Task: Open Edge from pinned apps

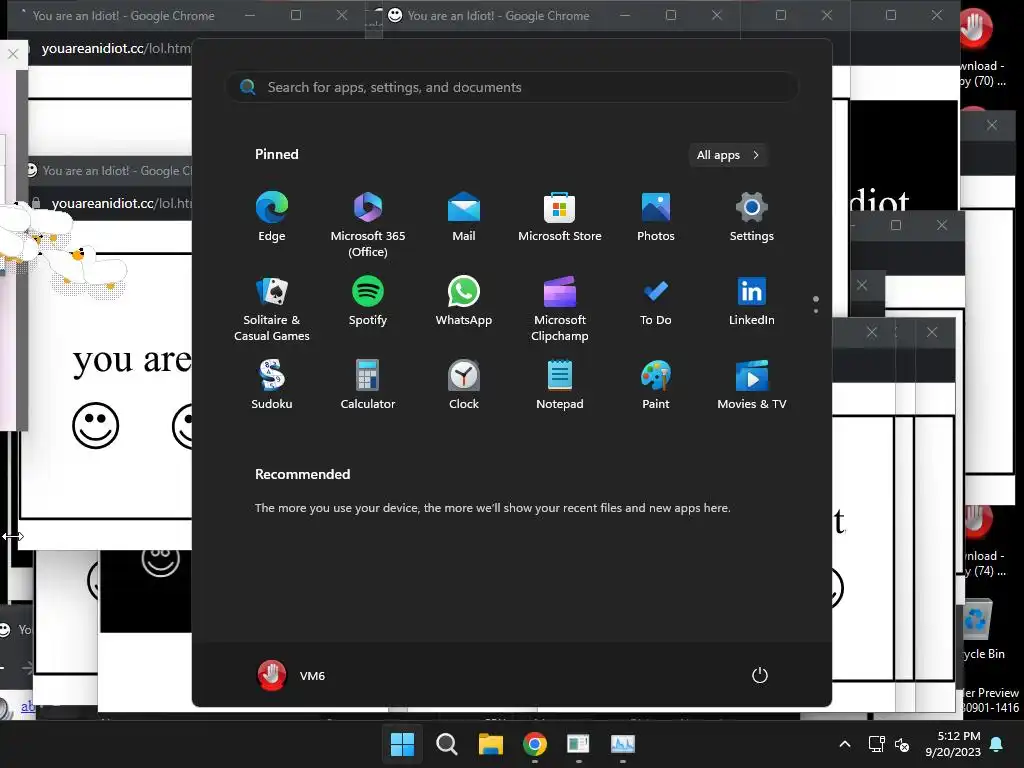Action: tap(272, 217)
